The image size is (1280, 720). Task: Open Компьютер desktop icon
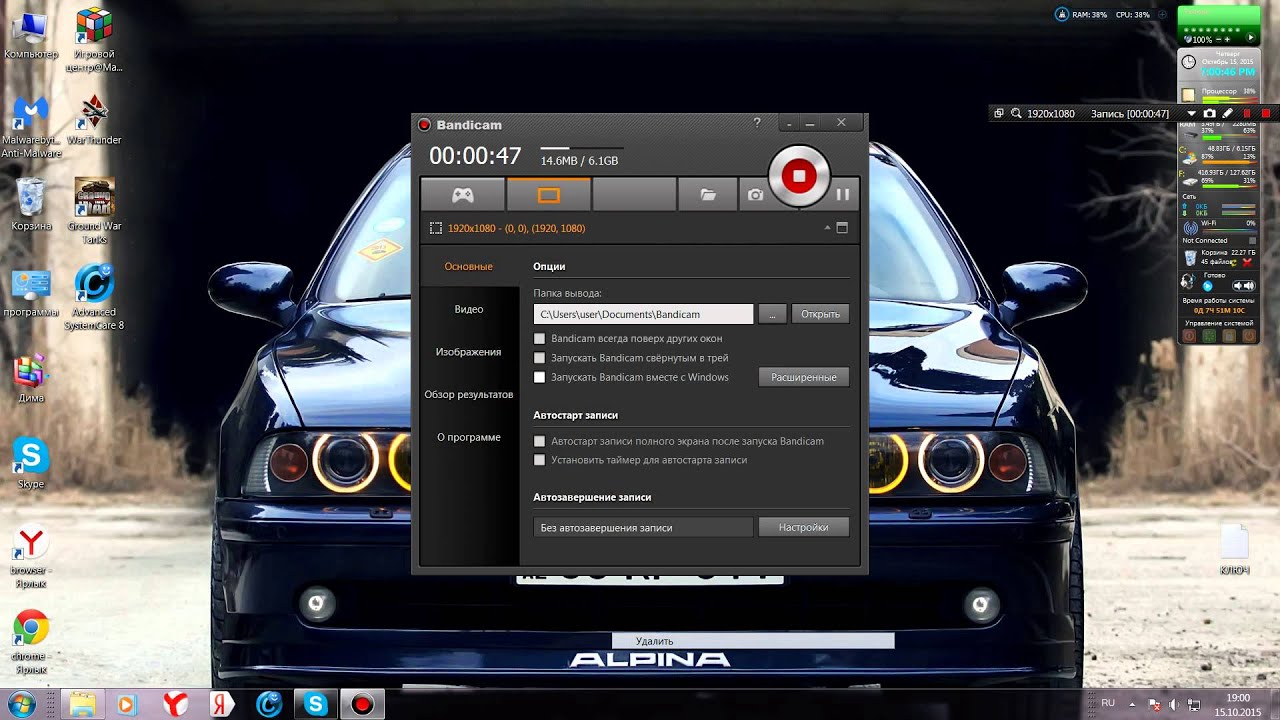point(31,33)
